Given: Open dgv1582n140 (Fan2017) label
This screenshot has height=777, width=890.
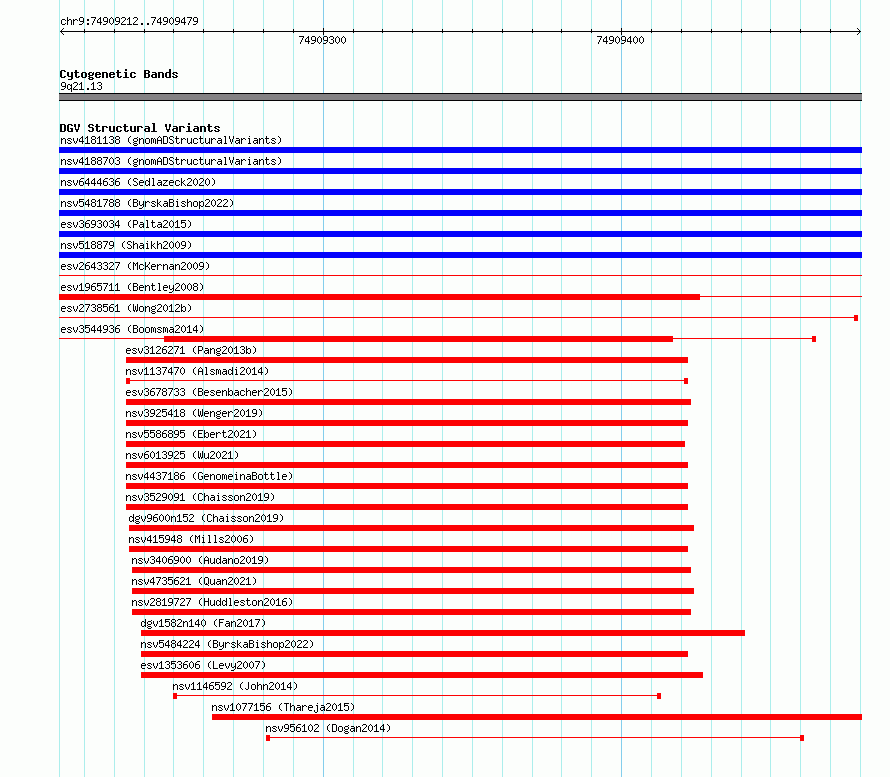Looking at the screenshot, I should click(x=203, y=623).
